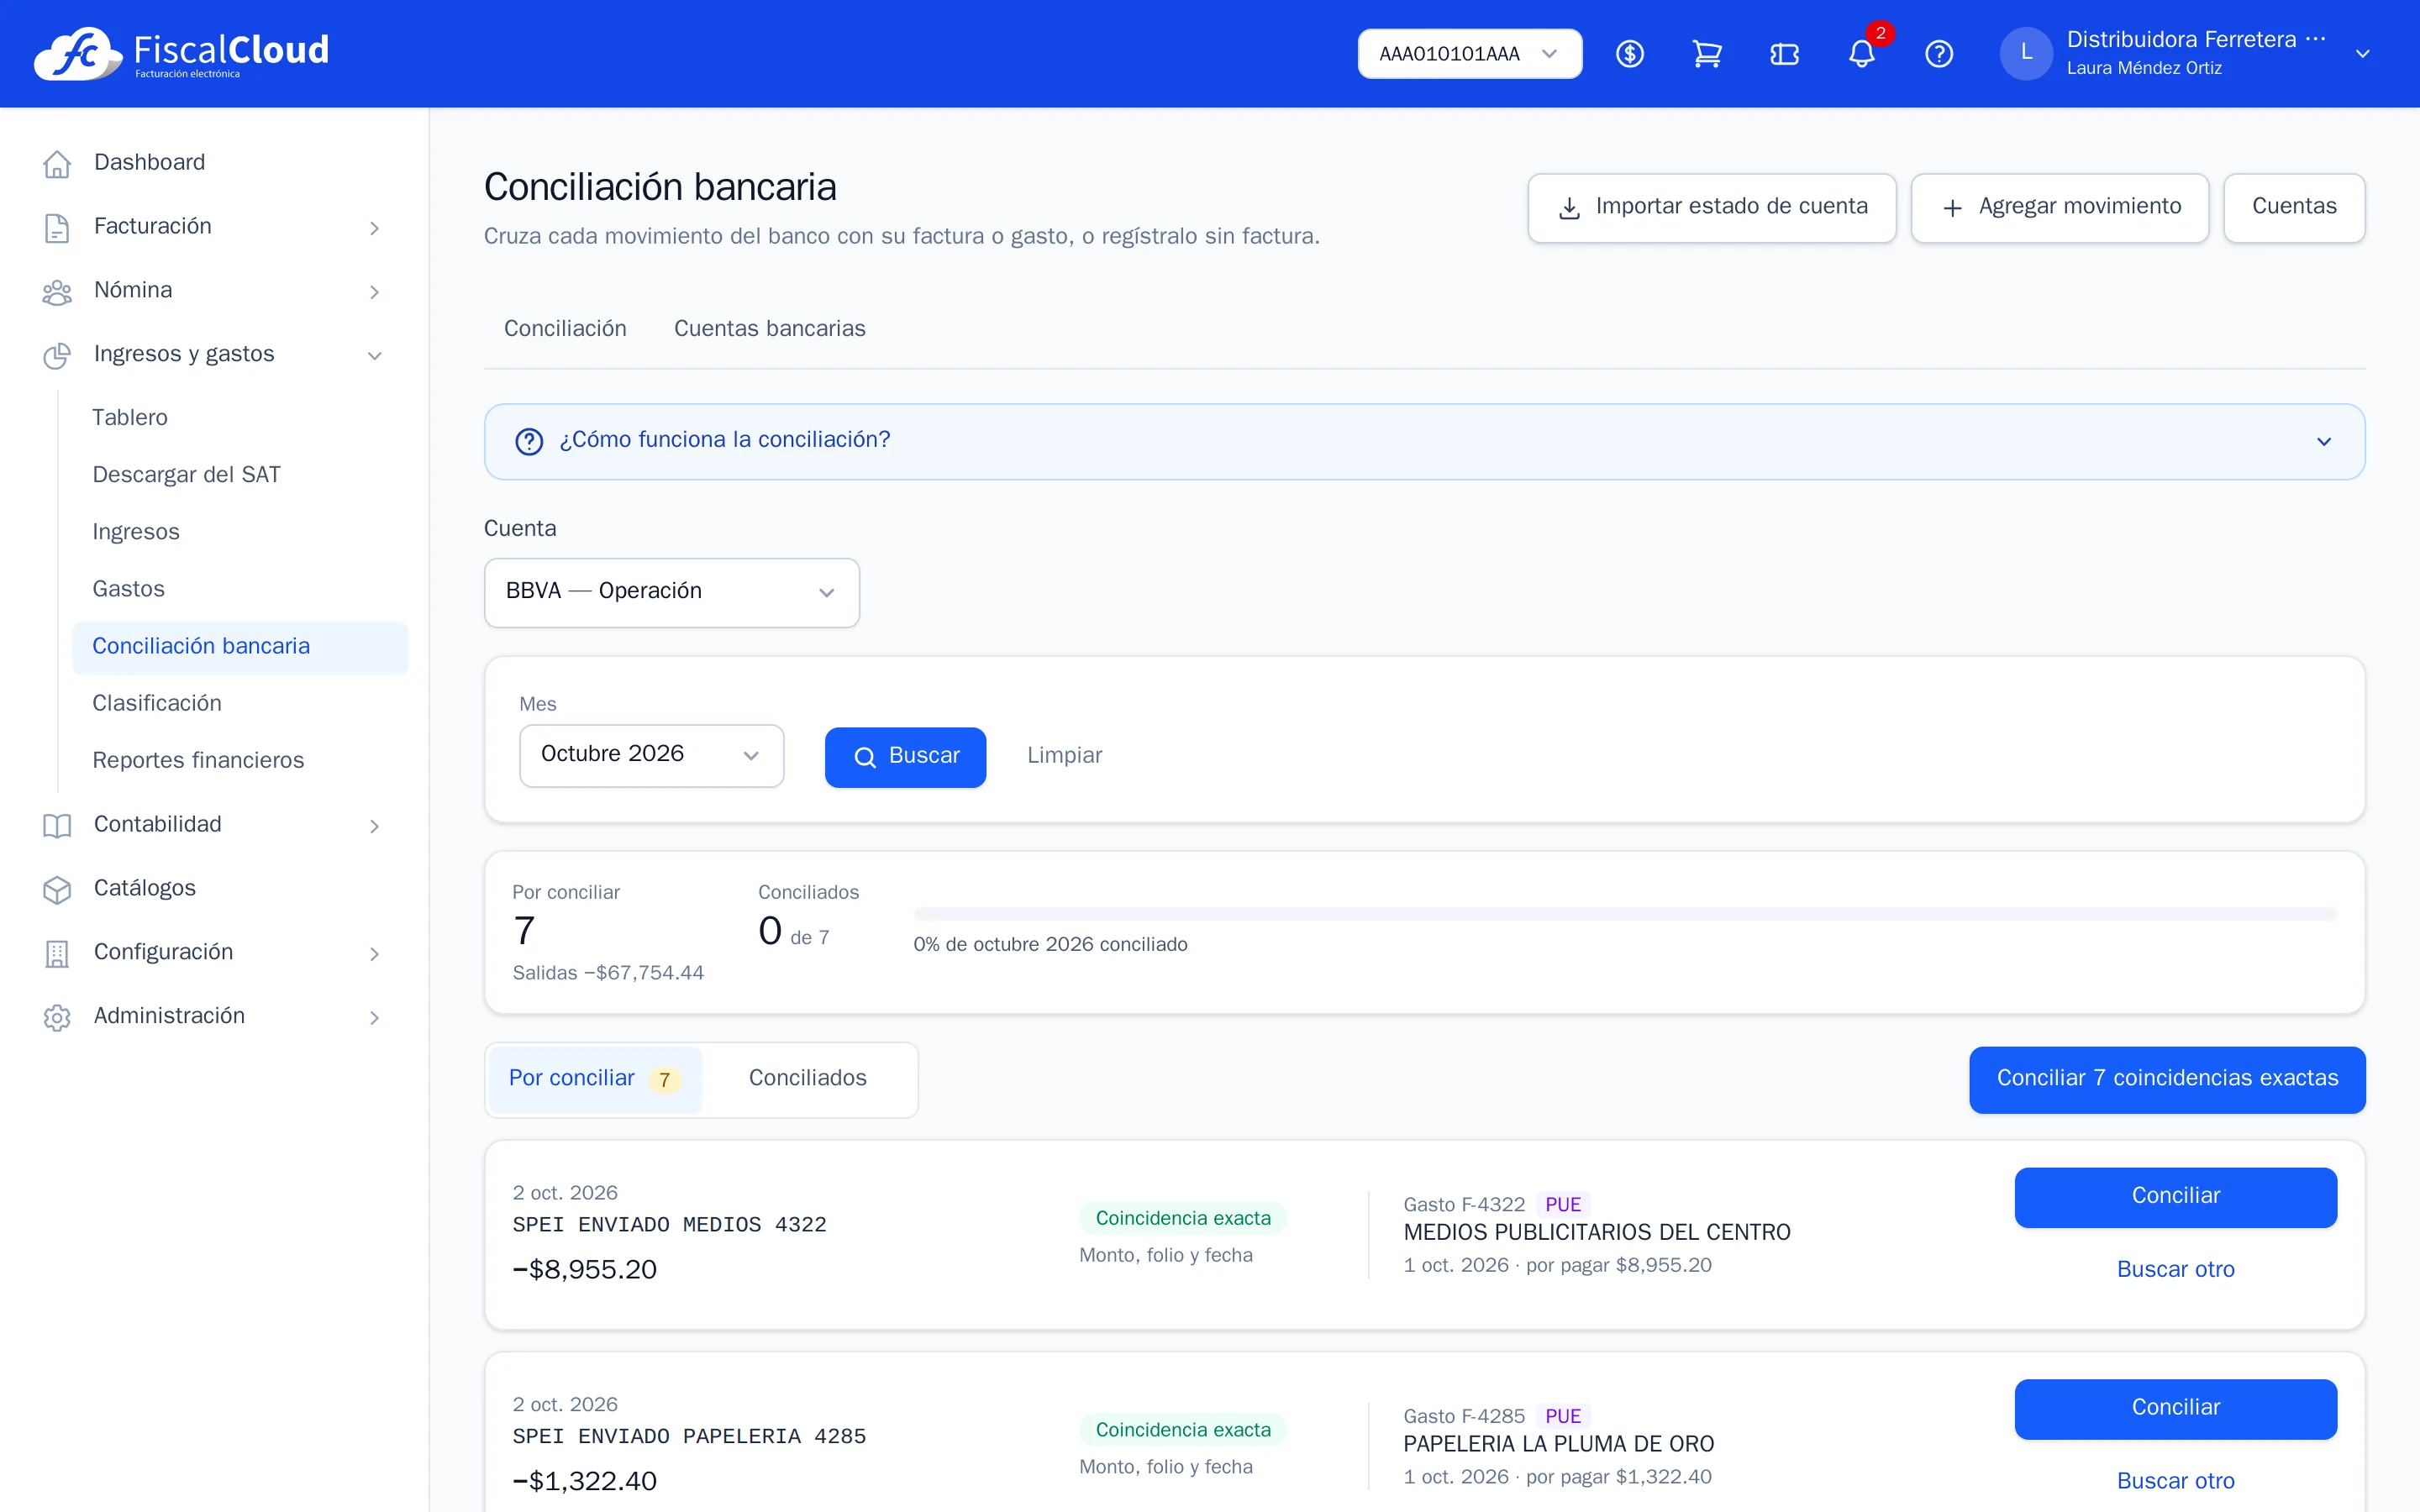Image resolution: width=2420 pixels, height=1512 pixels.
Task: Open the AAA010101AAA RFC dropdown
Action: pyautogui.click(x=1469, y=54)
